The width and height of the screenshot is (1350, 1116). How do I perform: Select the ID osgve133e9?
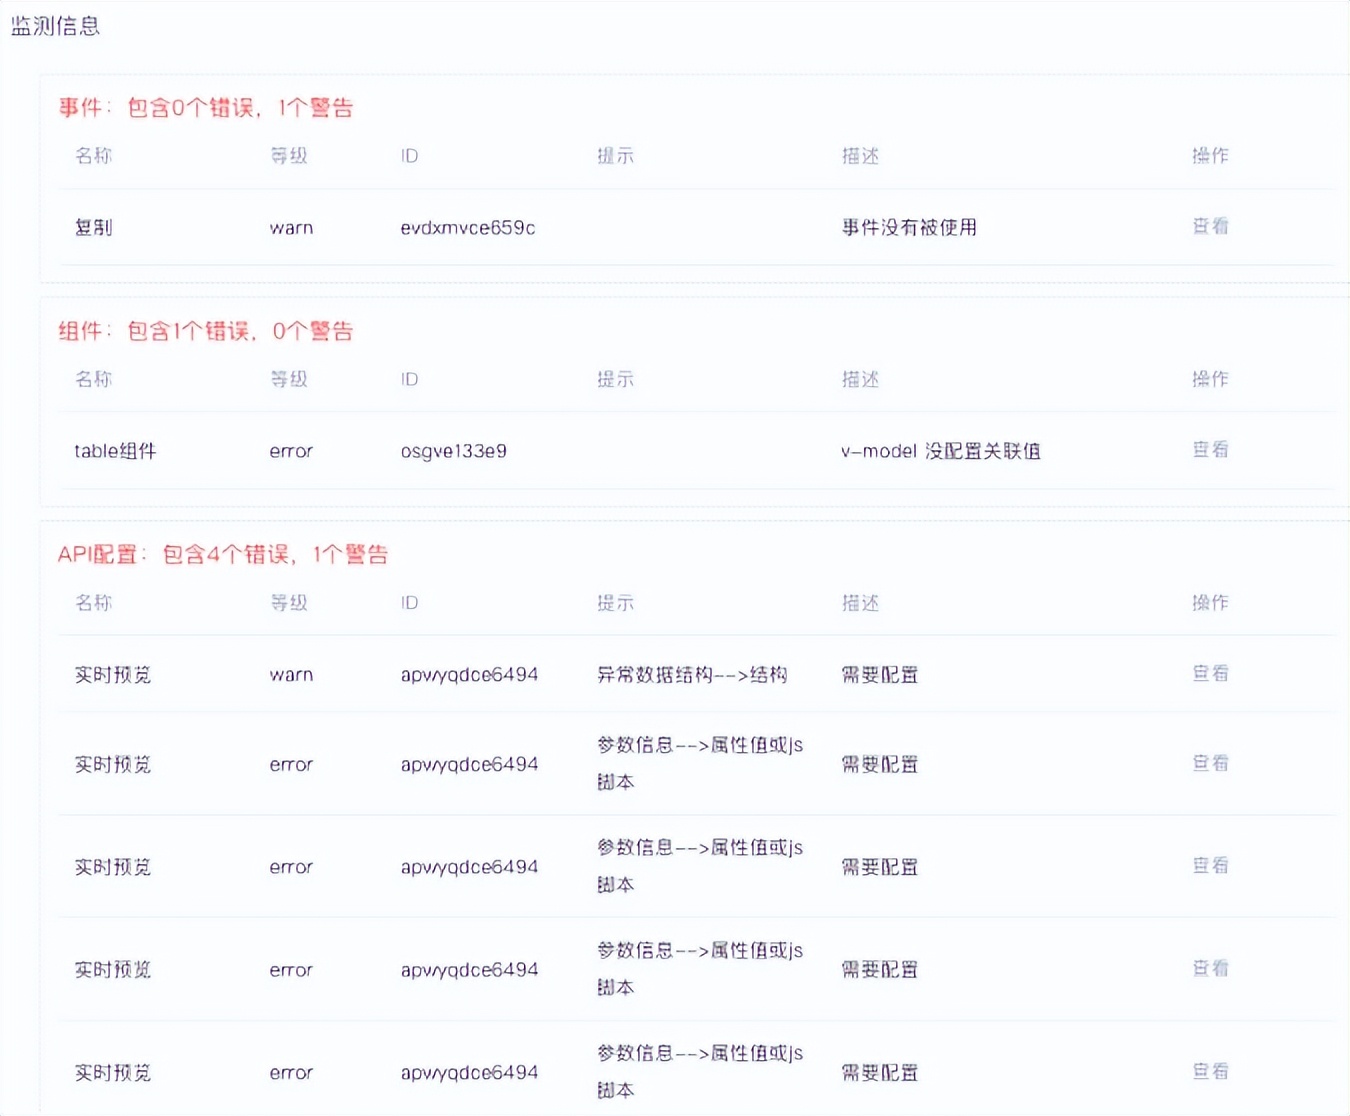(x=454, y=451)
